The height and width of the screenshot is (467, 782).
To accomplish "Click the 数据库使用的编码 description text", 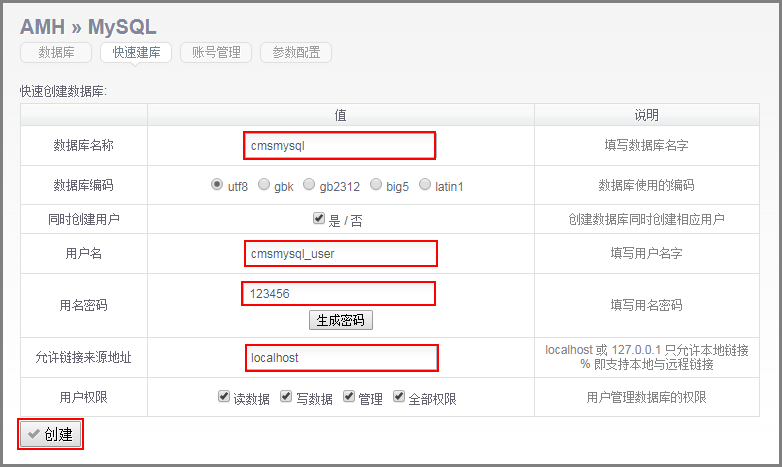I will point(647,185).
